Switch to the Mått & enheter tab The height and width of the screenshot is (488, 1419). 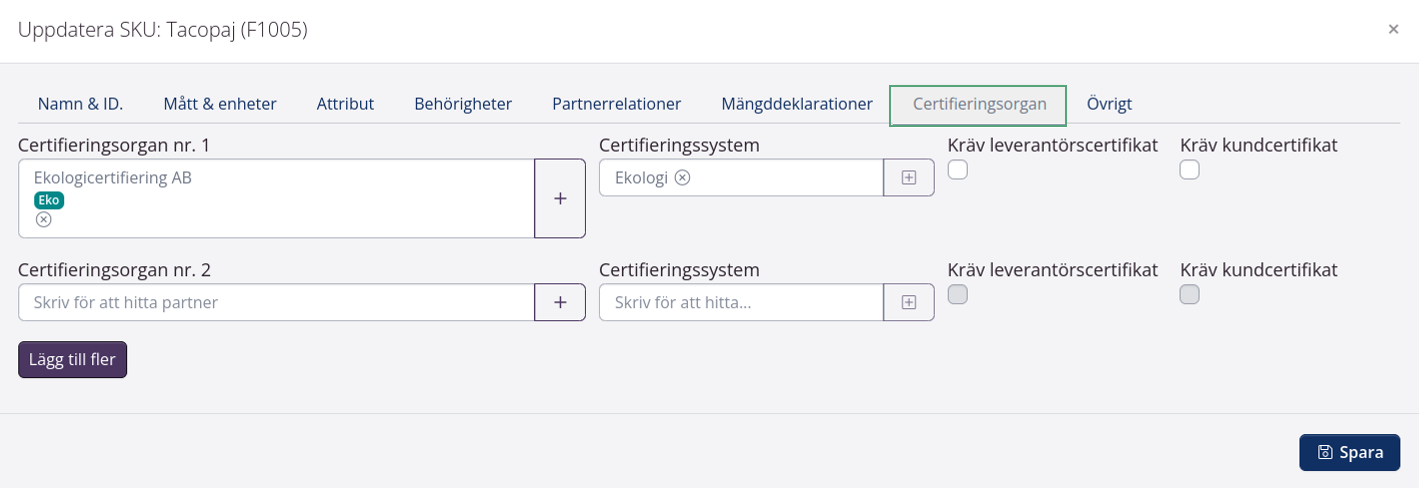tap(220, 104)
